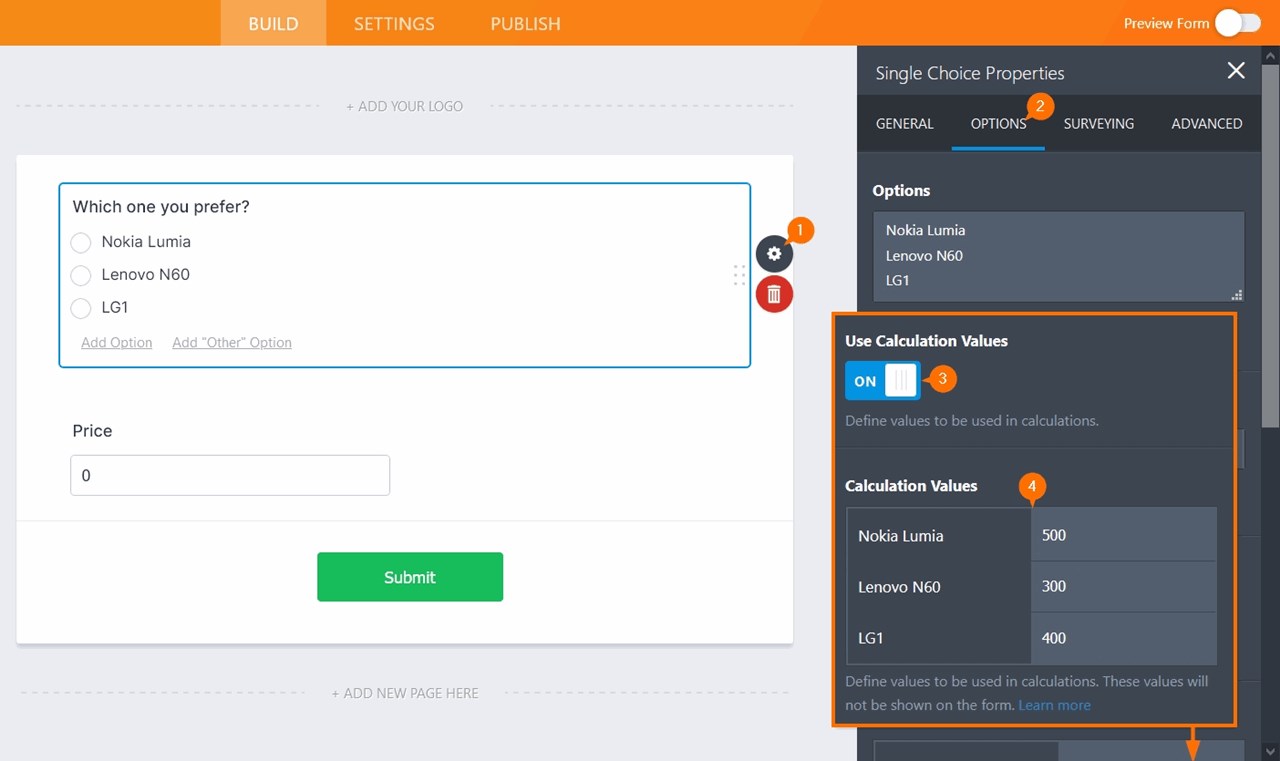
Task: Click the Options heading in the panel
Action: point(901,191)
